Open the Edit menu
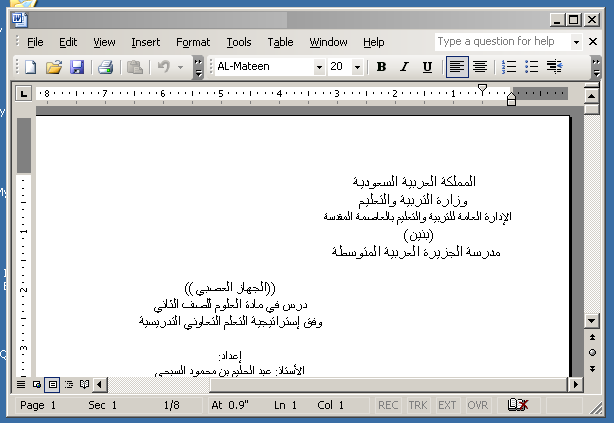The height and width of the screenshot is (423, 614). click(x=68, y=42)
